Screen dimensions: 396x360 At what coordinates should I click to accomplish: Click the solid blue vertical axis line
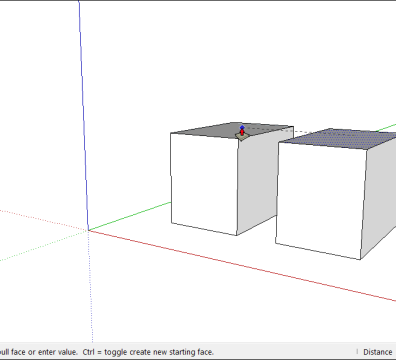coord(83,115)
